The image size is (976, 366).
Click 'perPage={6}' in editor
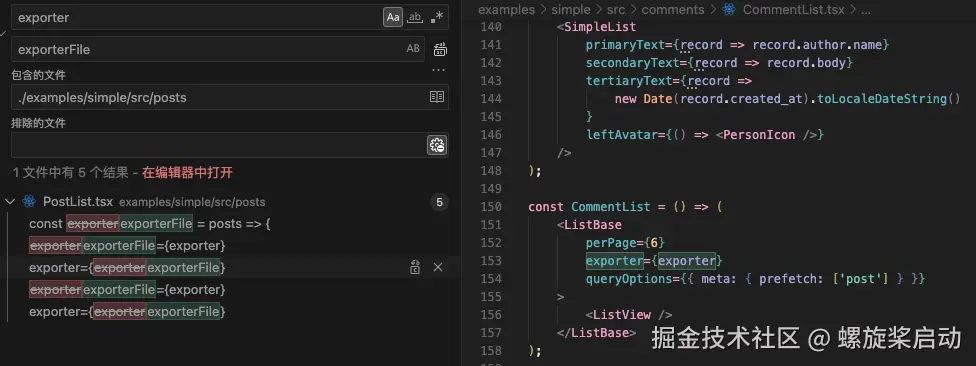tap(626, 243)
